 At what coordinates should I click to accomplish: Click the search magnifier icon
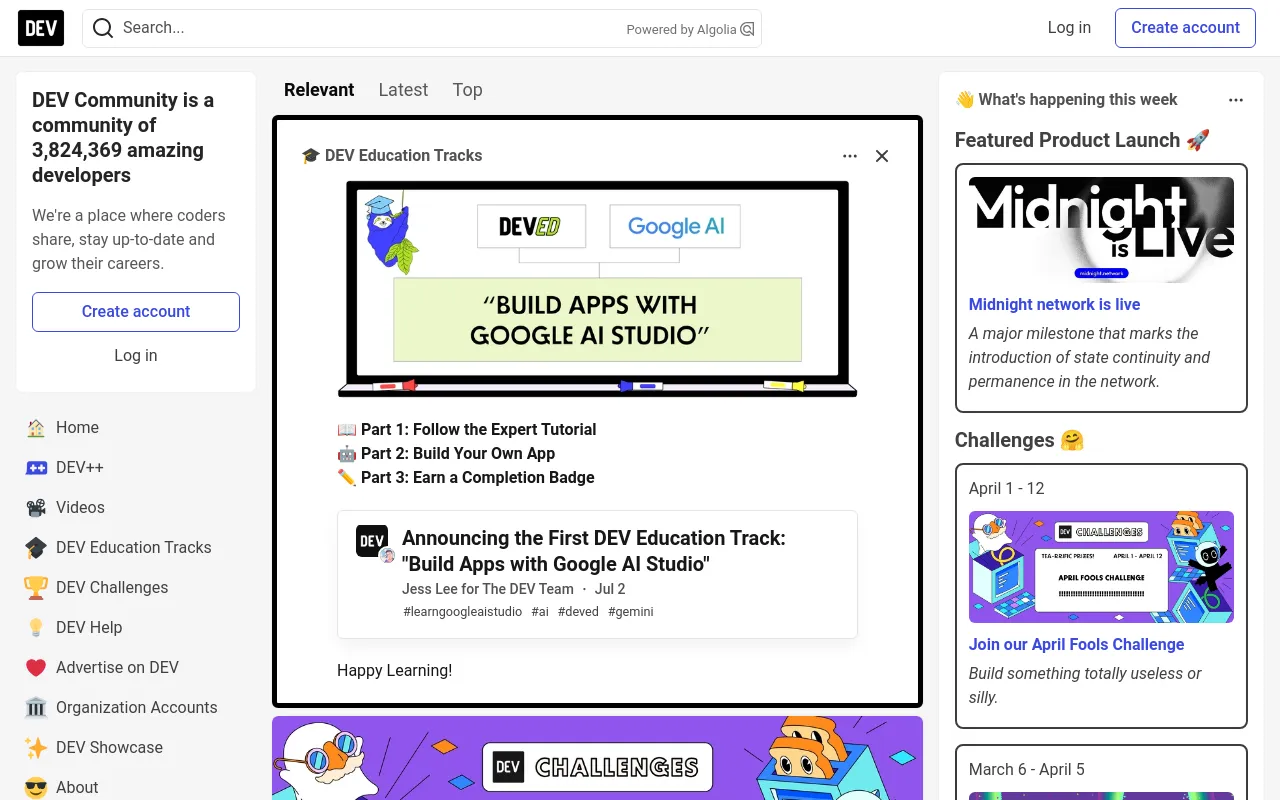(x=103, y=28)
